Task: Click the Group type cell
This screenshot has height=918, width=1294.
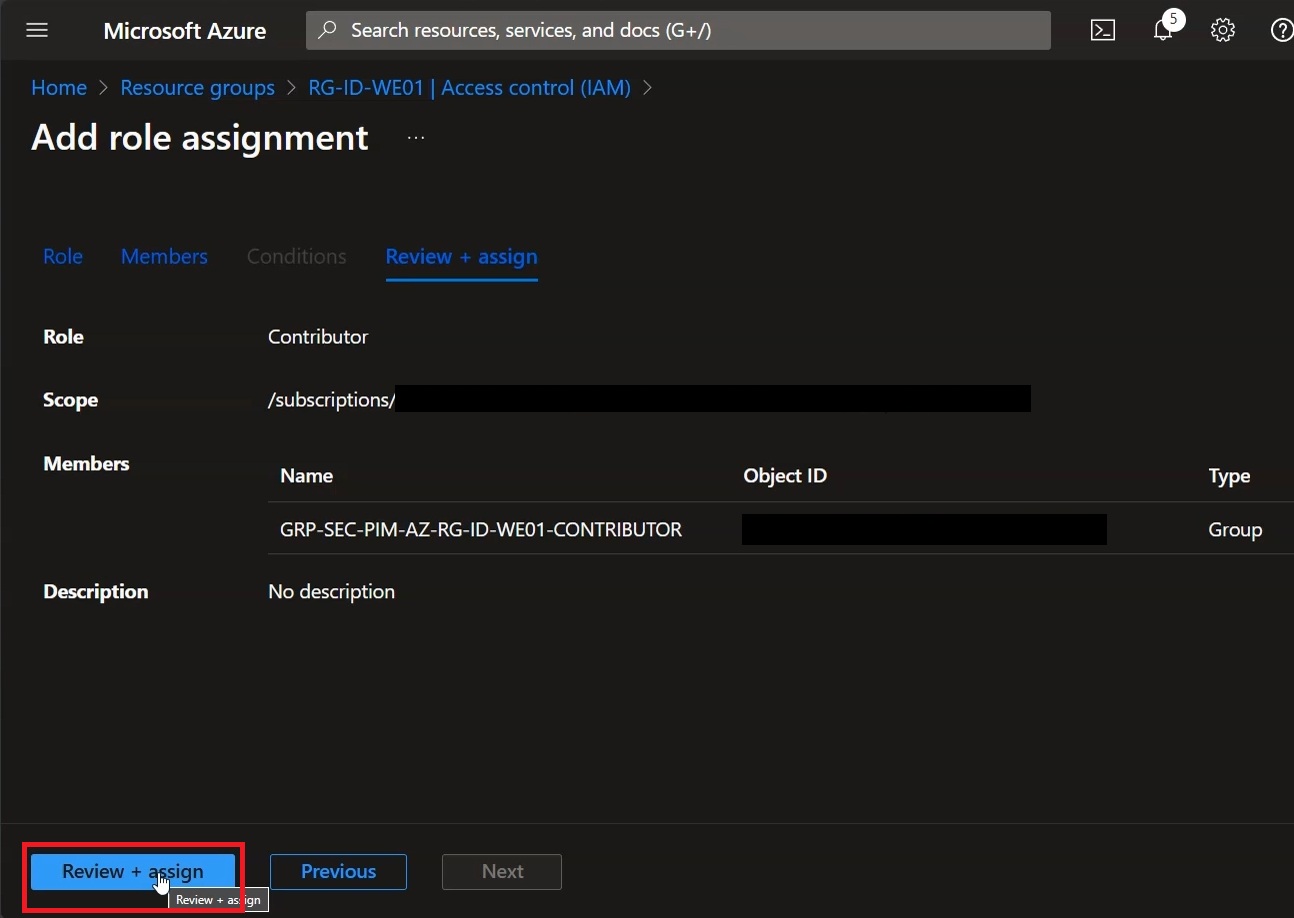Action: click(1235, 530)
